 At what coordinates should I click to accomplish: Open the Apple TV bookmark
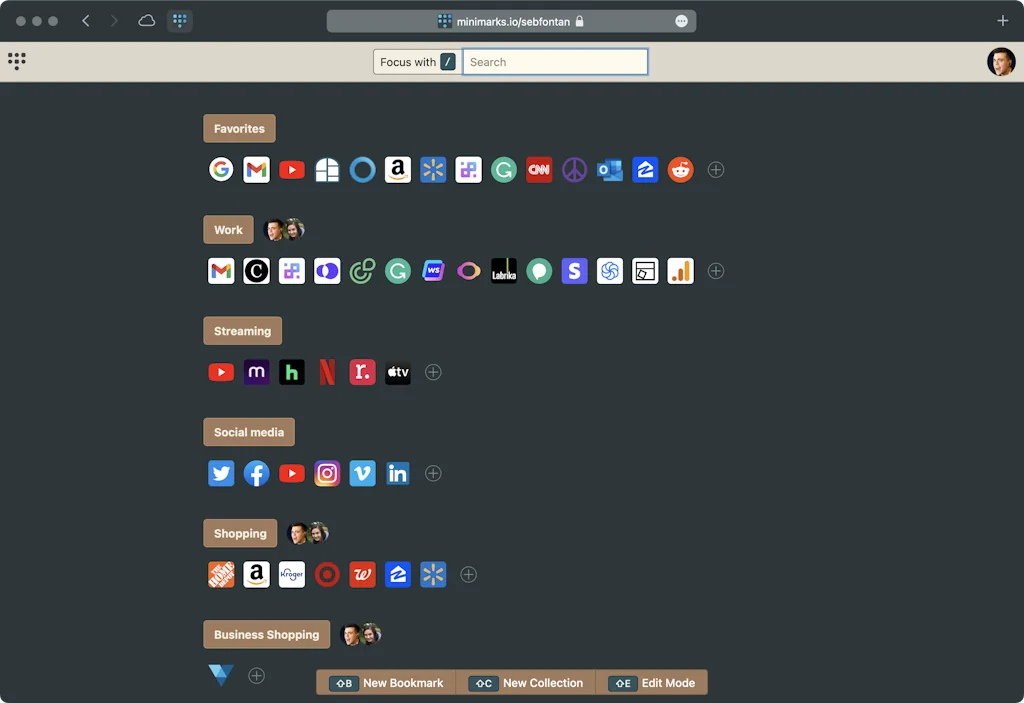398,372
